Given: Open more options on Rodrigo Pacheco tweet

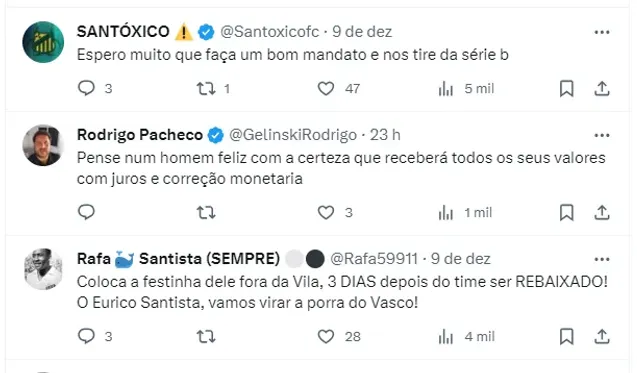Looking at the screenshot, I should pyautogui.click(x=602, y=135).
